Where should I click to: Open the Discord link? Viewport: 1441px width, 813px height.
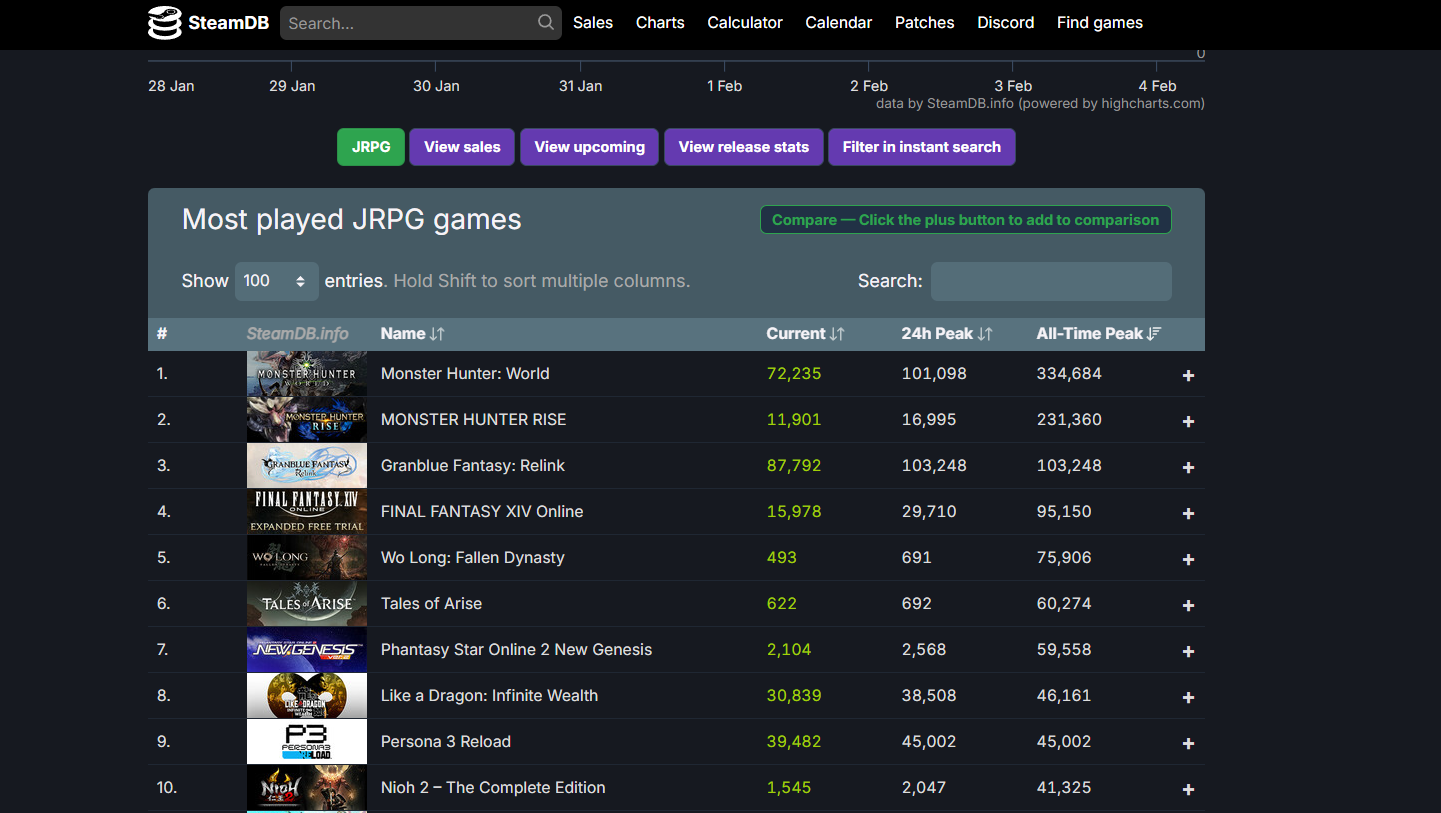(1006, 22)
